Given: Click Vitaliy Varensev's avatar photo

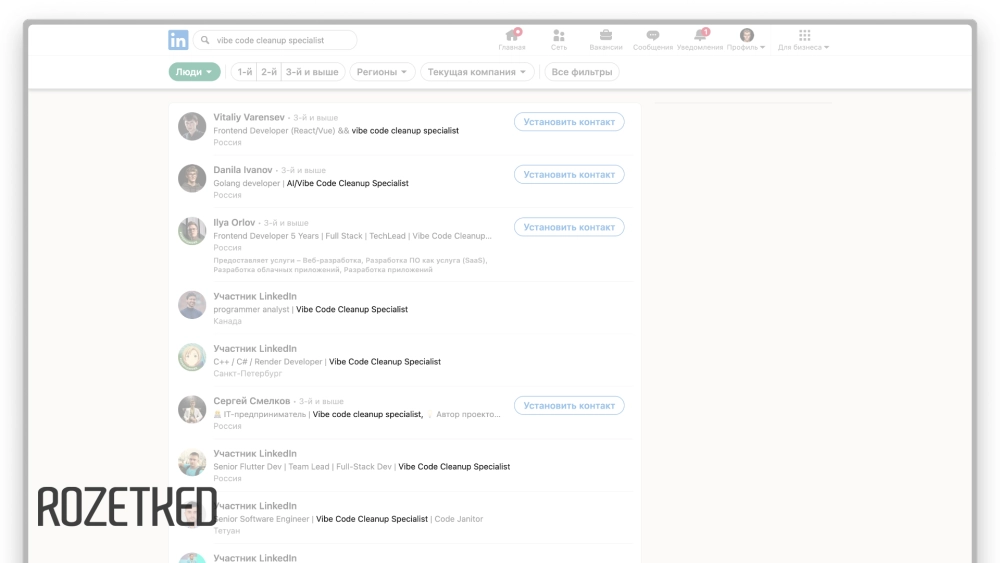Looking at the screenshot, I should pyautogui.click(x=192, y=126).
